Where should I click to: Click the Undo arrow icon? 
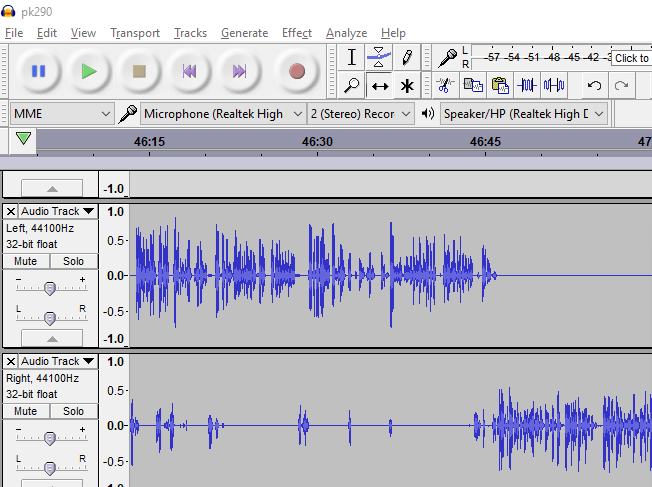click(x=594, y=85)
